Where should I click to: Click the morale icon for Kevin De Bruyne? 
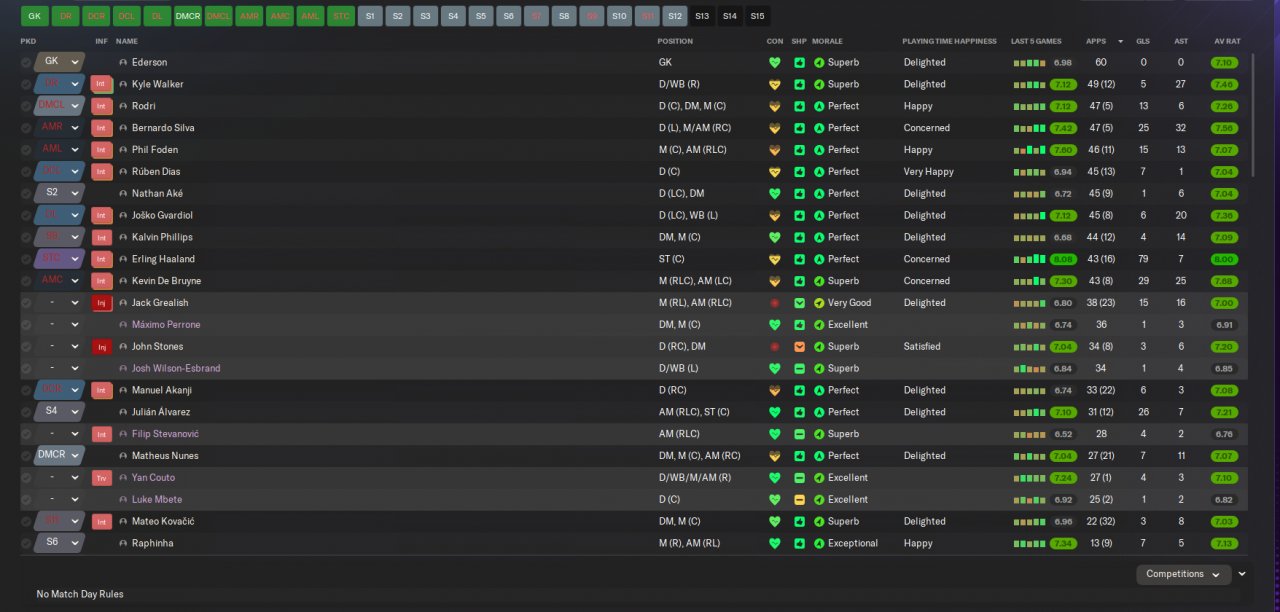pos(819,281)
